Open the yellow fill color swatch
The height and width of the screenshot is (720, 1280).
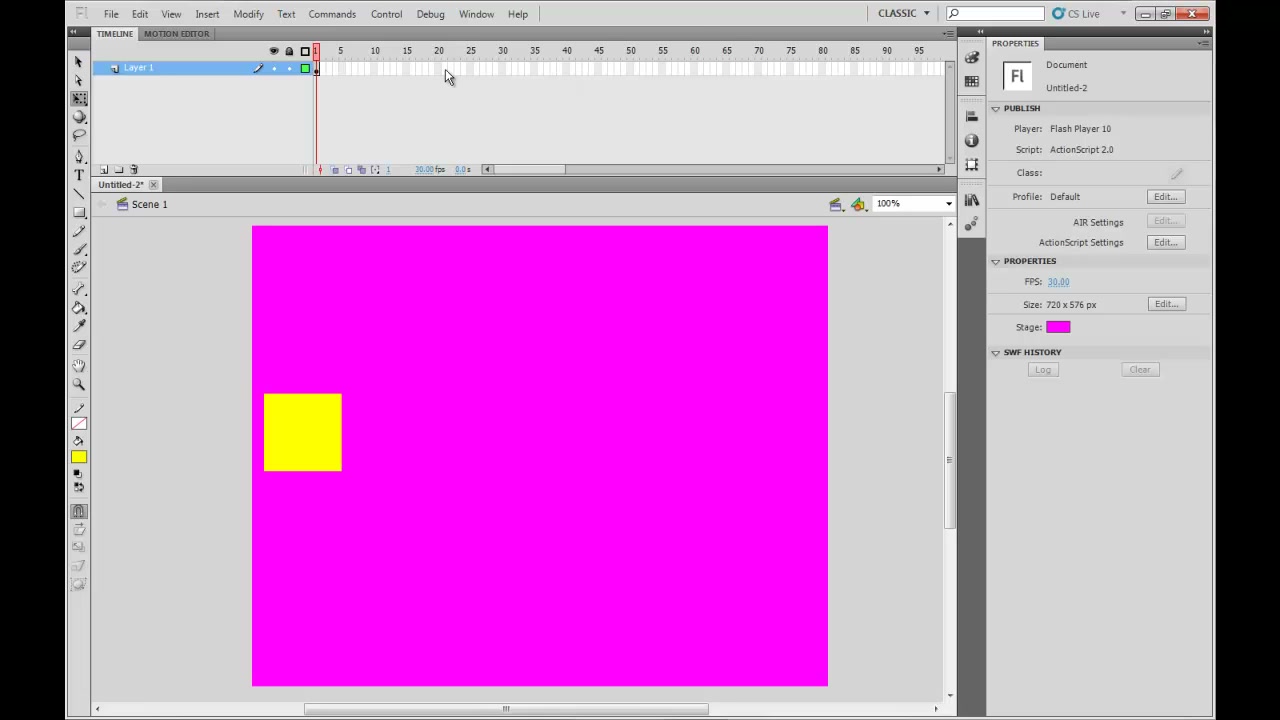[79, 457]
